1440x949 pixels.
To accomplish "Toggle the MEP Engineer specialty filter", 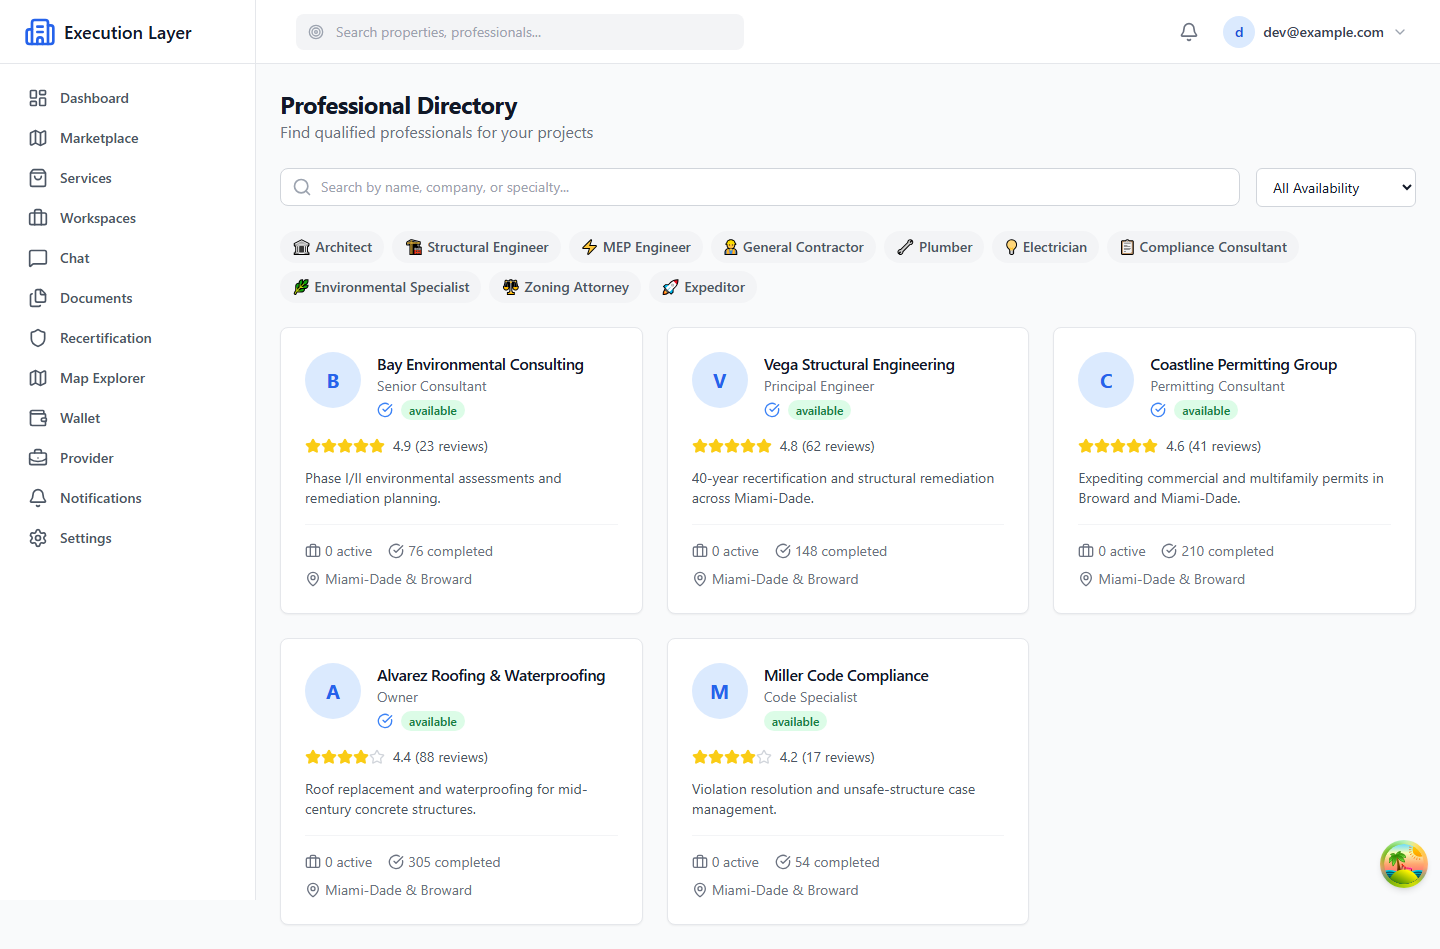I will 636,247.
